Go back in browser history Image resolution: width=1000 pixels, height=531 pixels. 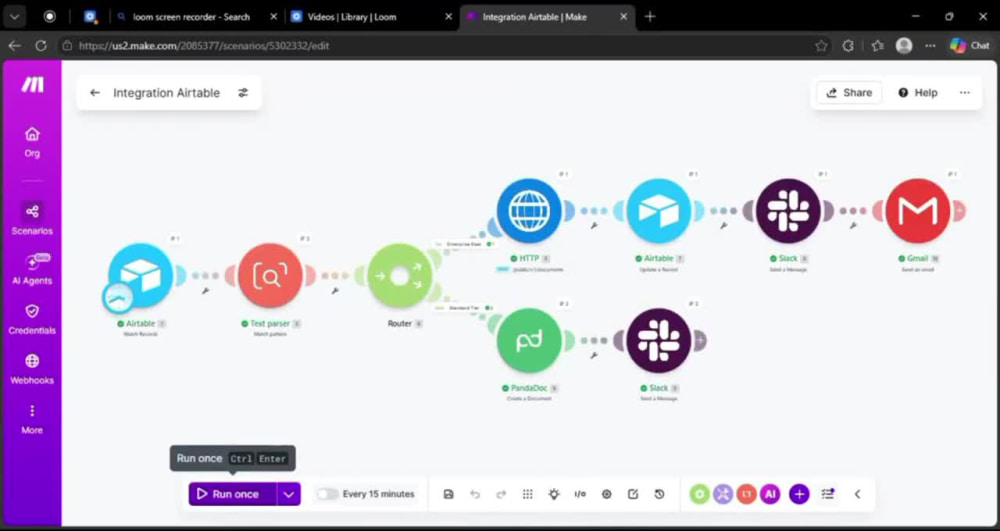(x=14, y=46)
